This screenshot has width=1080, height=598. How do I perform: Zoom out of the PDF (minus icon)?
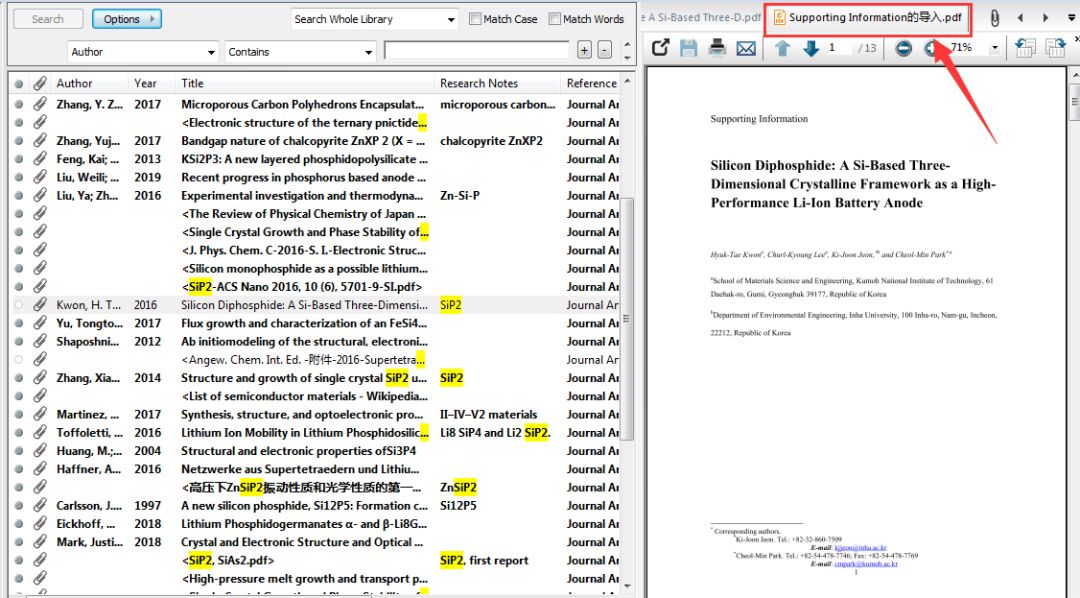coord(904,48)
